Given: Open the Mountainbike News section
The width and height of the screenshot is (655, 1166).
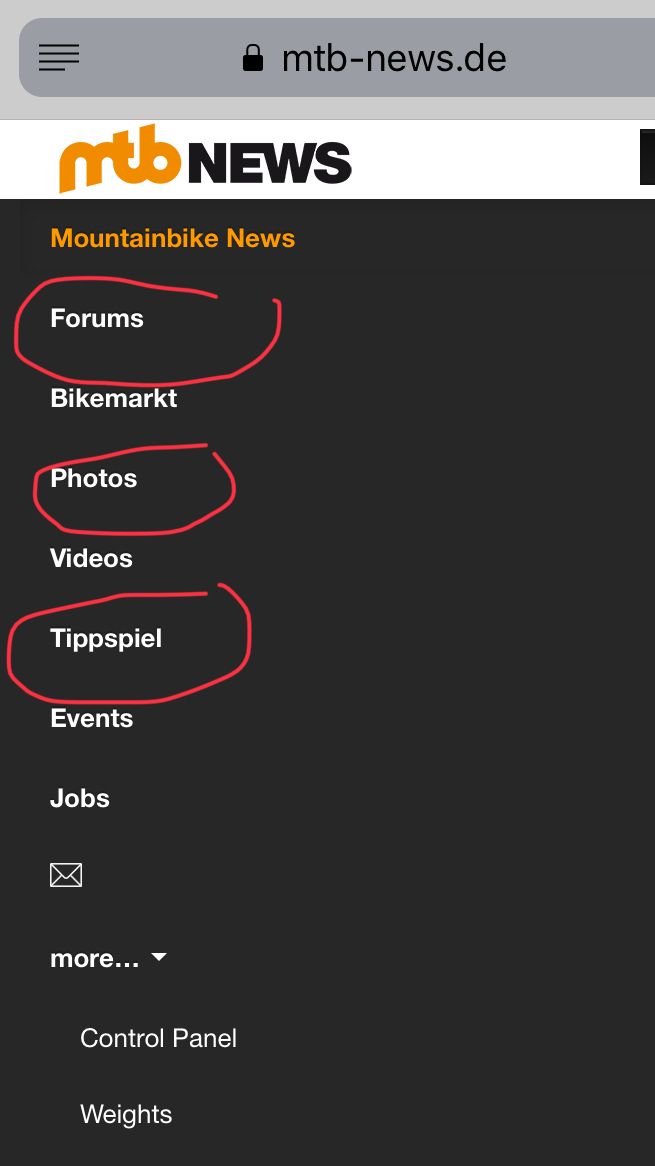Looking at the screenshot, I should coord(173,238).
